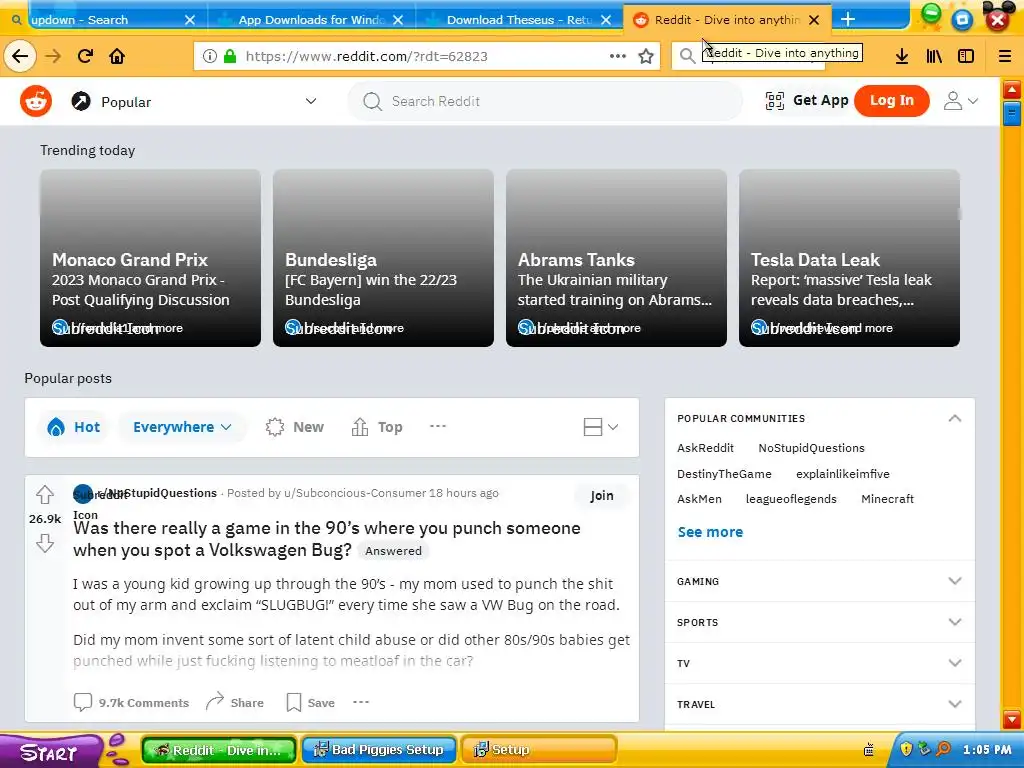1024x768 pixels.
Task: Open the Start menu button
Action: tap(51, 751)
